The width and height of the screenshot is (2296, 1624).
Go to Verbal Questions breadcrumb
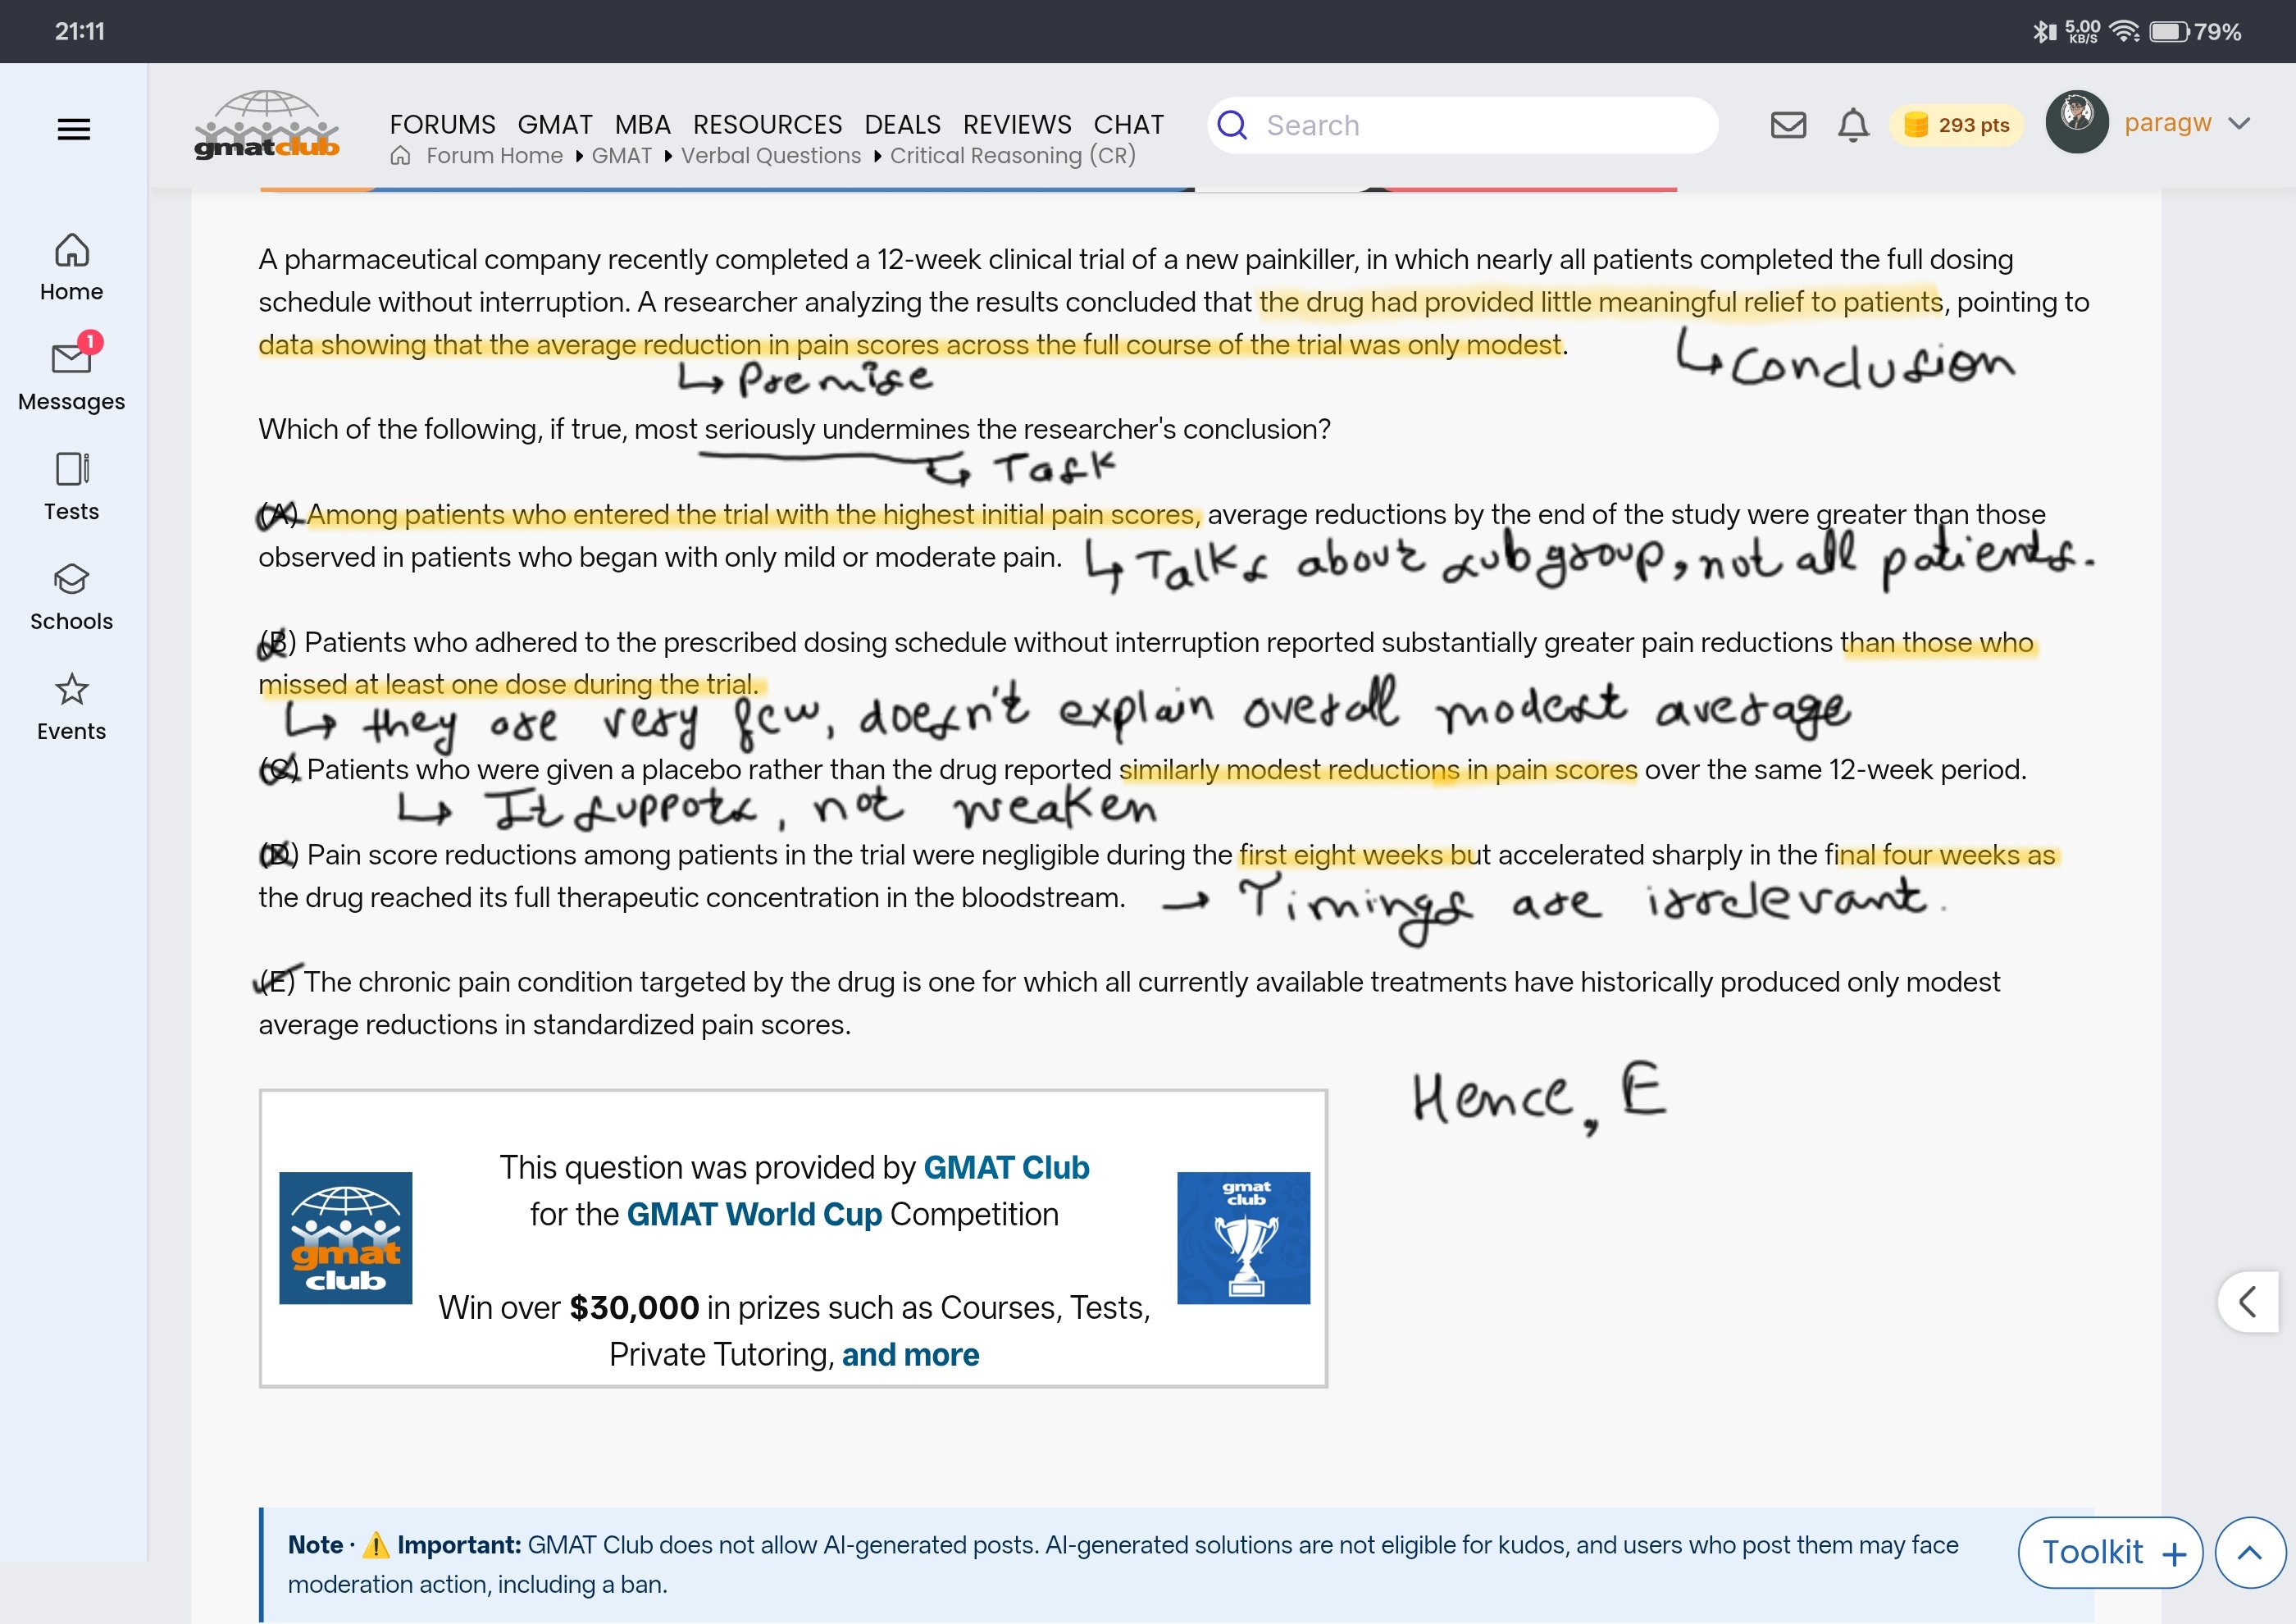(771, 156)
